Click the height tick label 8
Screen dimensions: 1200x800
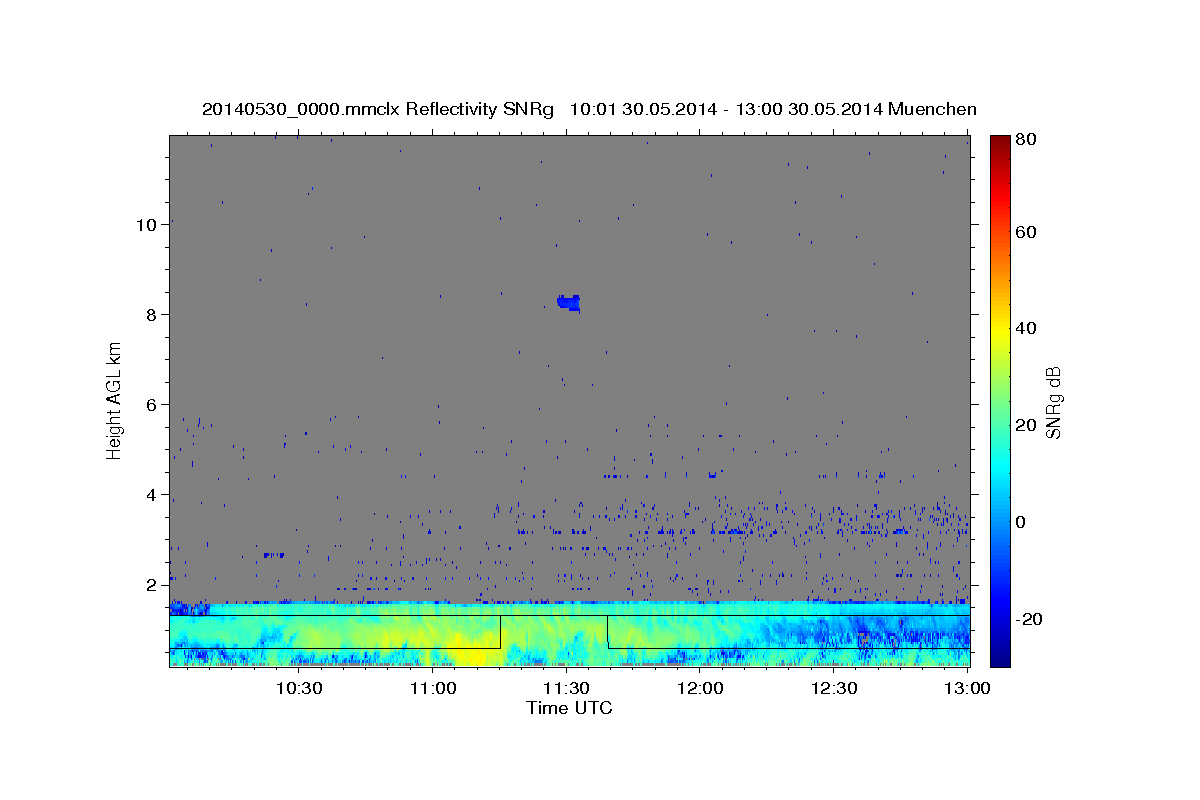[x=152, y=315]
